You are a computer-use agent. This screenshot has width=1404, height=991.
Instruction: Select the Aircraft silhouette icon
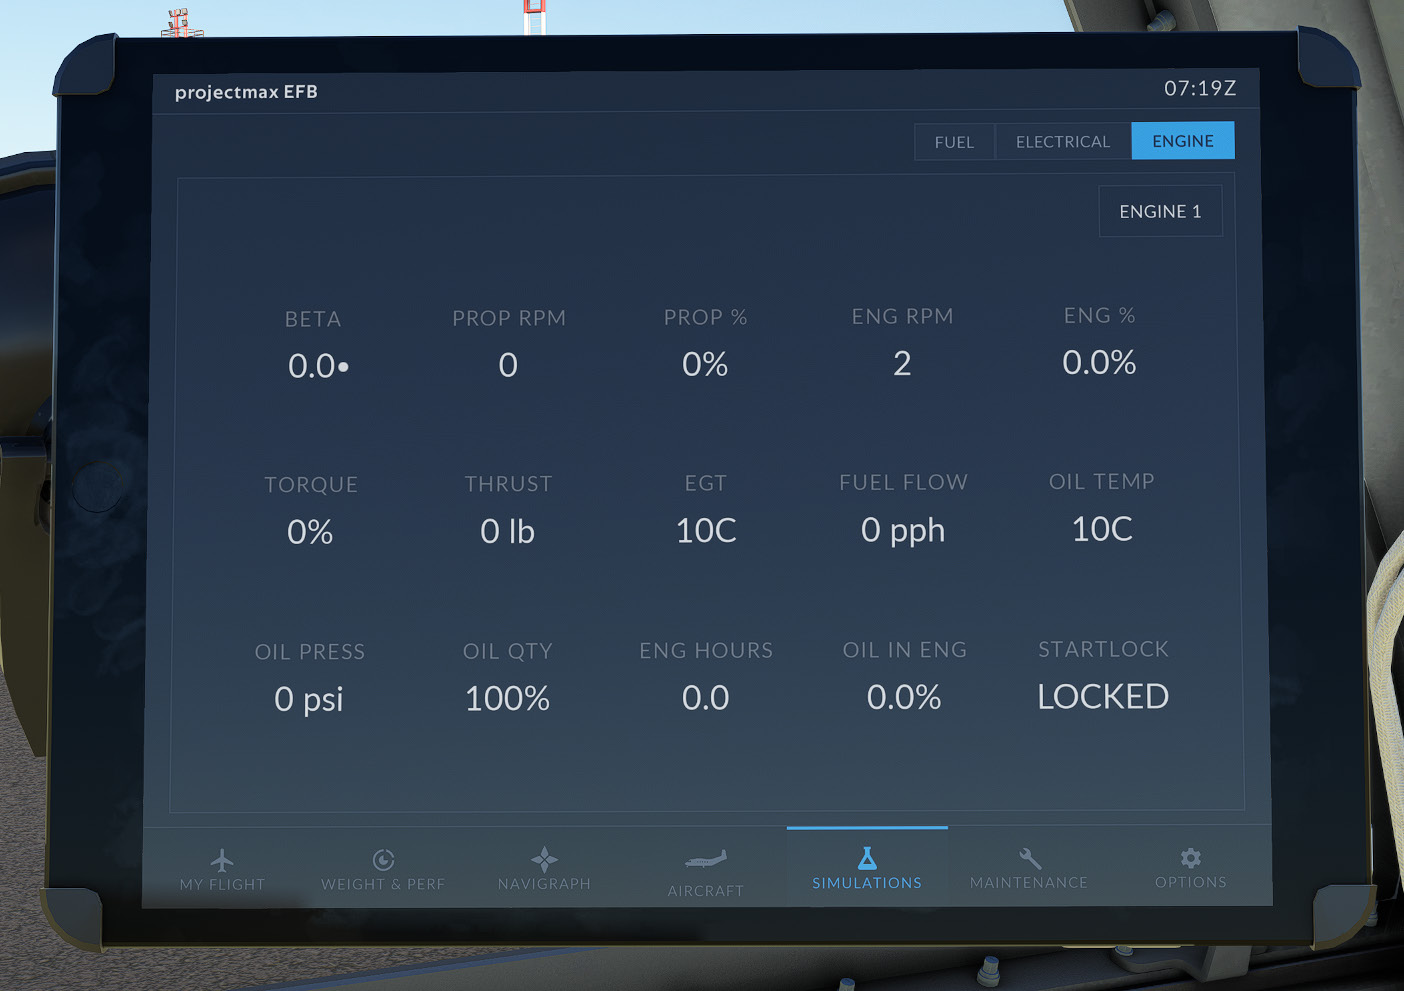coord(706,860)
